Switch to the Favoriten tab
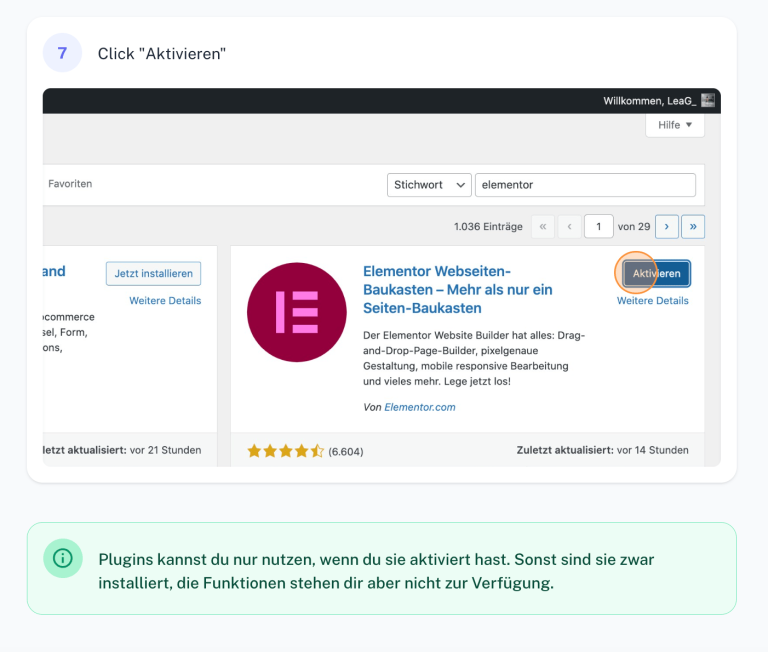The height and width of the screenshot is (652, 768). click(70, 184)
